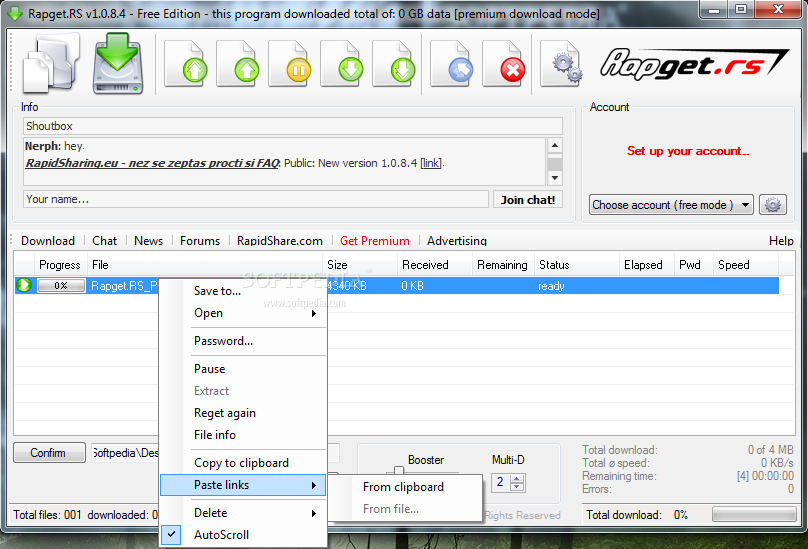Image resolution: width=808 pixels, height=549 pixels.
Task: Click the move-to-bottom double down arrow icon
Action: point(394,63)
